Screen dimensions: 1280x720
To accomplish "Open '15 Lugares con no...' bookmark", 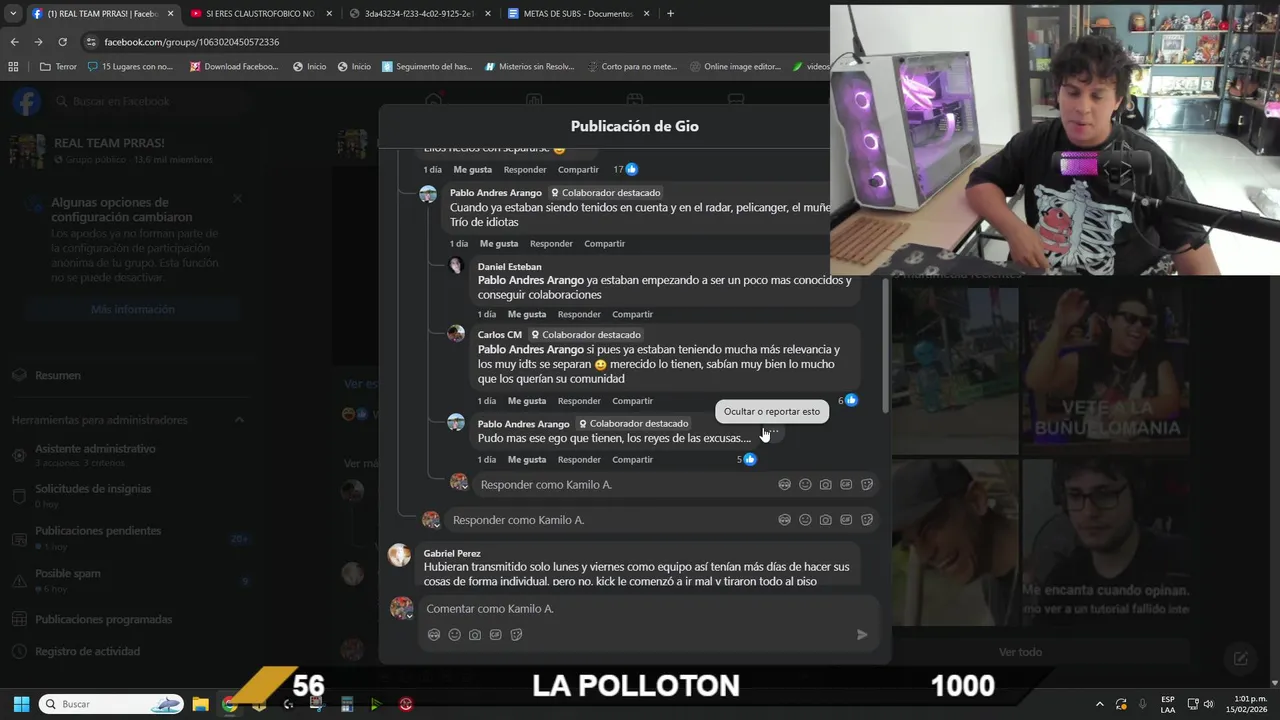I will 130,67.
